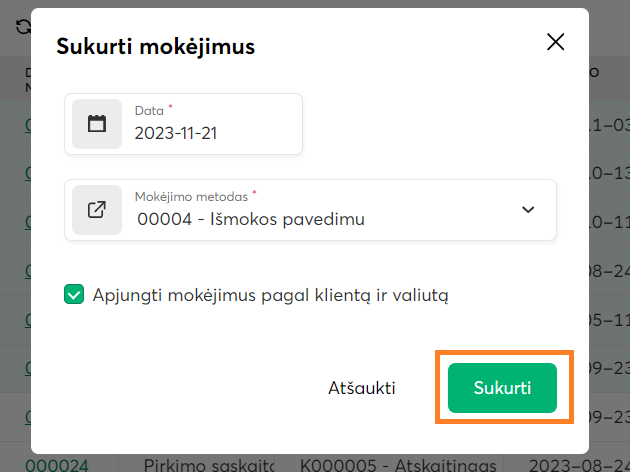The image size is (630, 472).
Task: Untick Apjungti mokėjimus pagal klientą checkbox
Action: click(74, 294)
